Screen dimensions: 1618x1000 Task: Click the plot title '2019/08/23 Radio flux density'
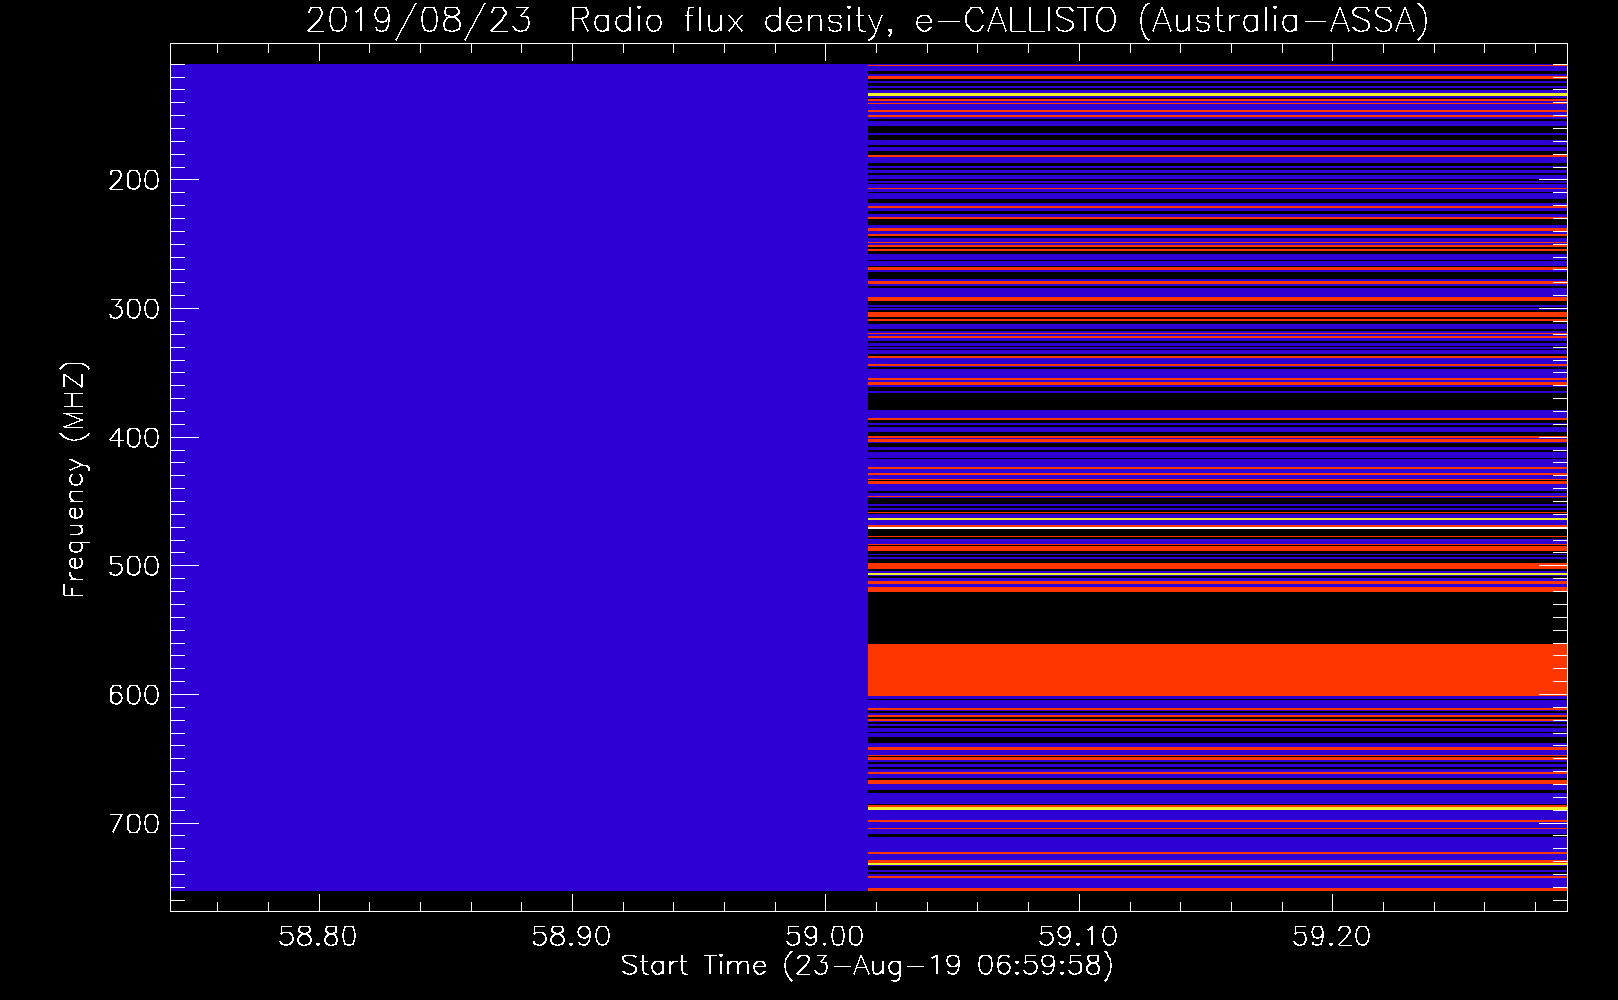(867, 20)
